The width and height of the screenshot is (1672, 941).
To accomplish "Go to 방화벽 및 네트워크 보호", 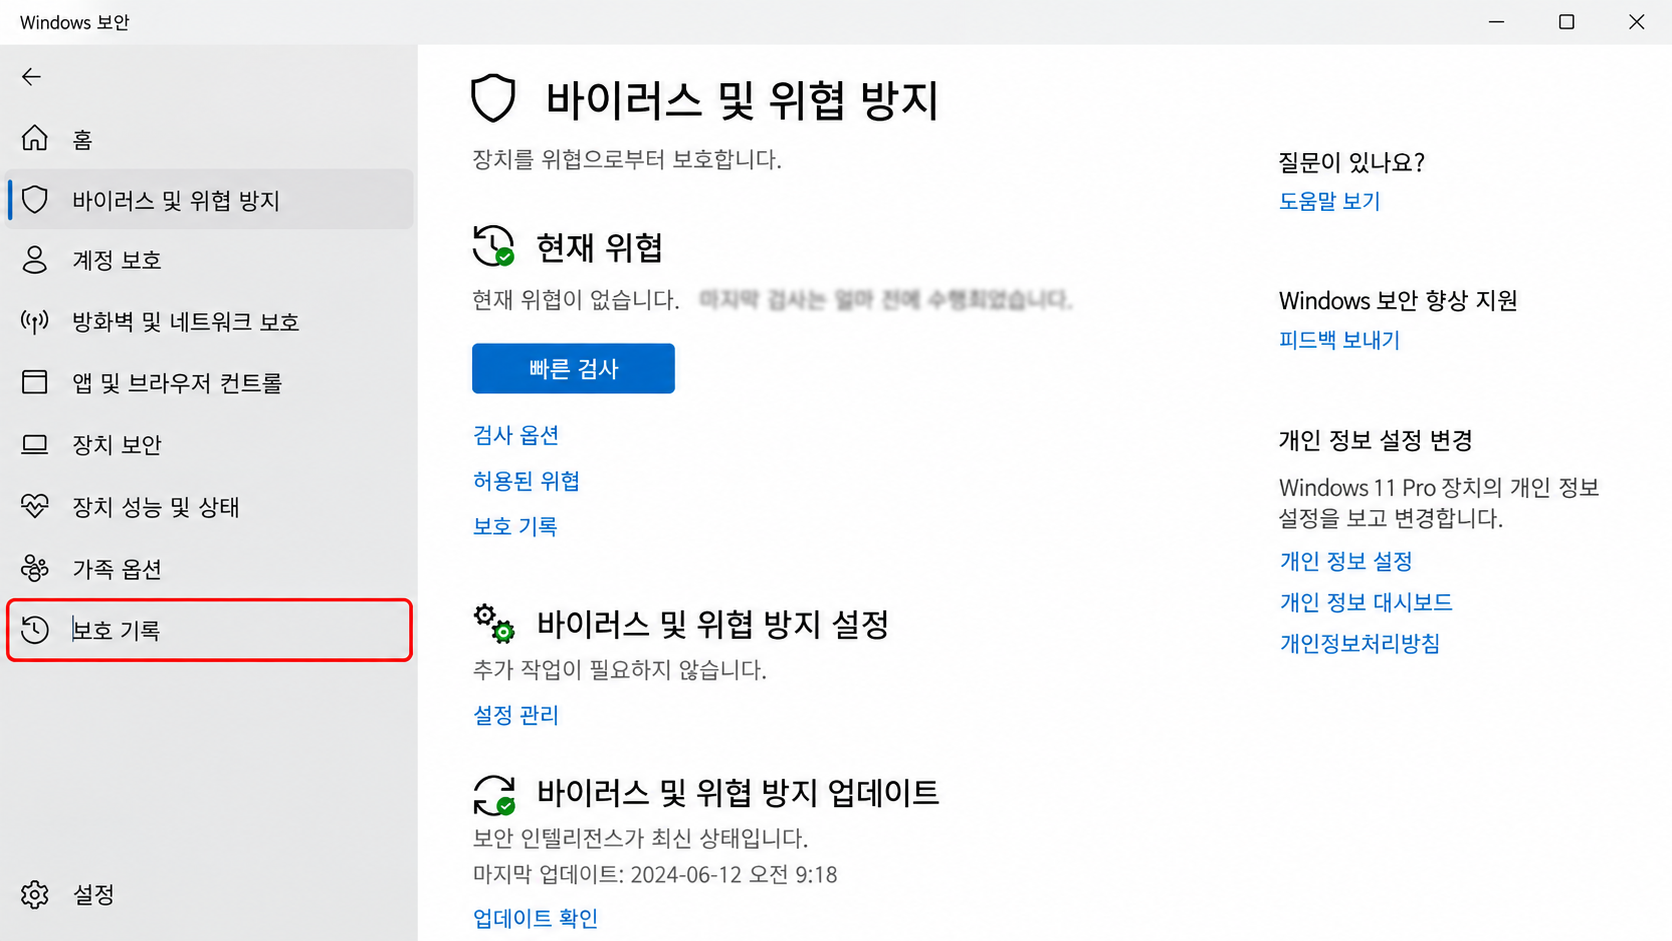I will point(210,322).
